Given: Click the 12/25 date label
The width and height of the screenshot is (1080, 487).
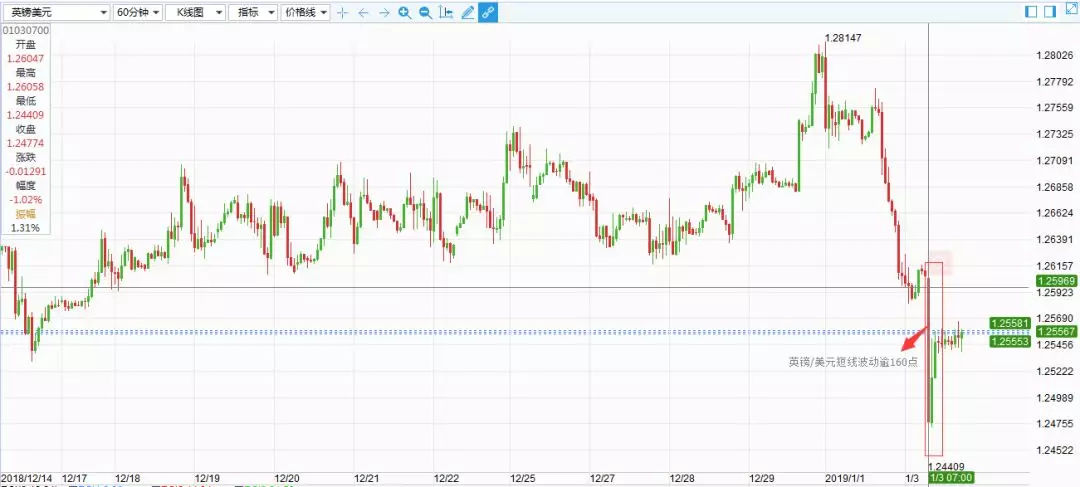Looking at the screenshot, I should pos(522,477).
